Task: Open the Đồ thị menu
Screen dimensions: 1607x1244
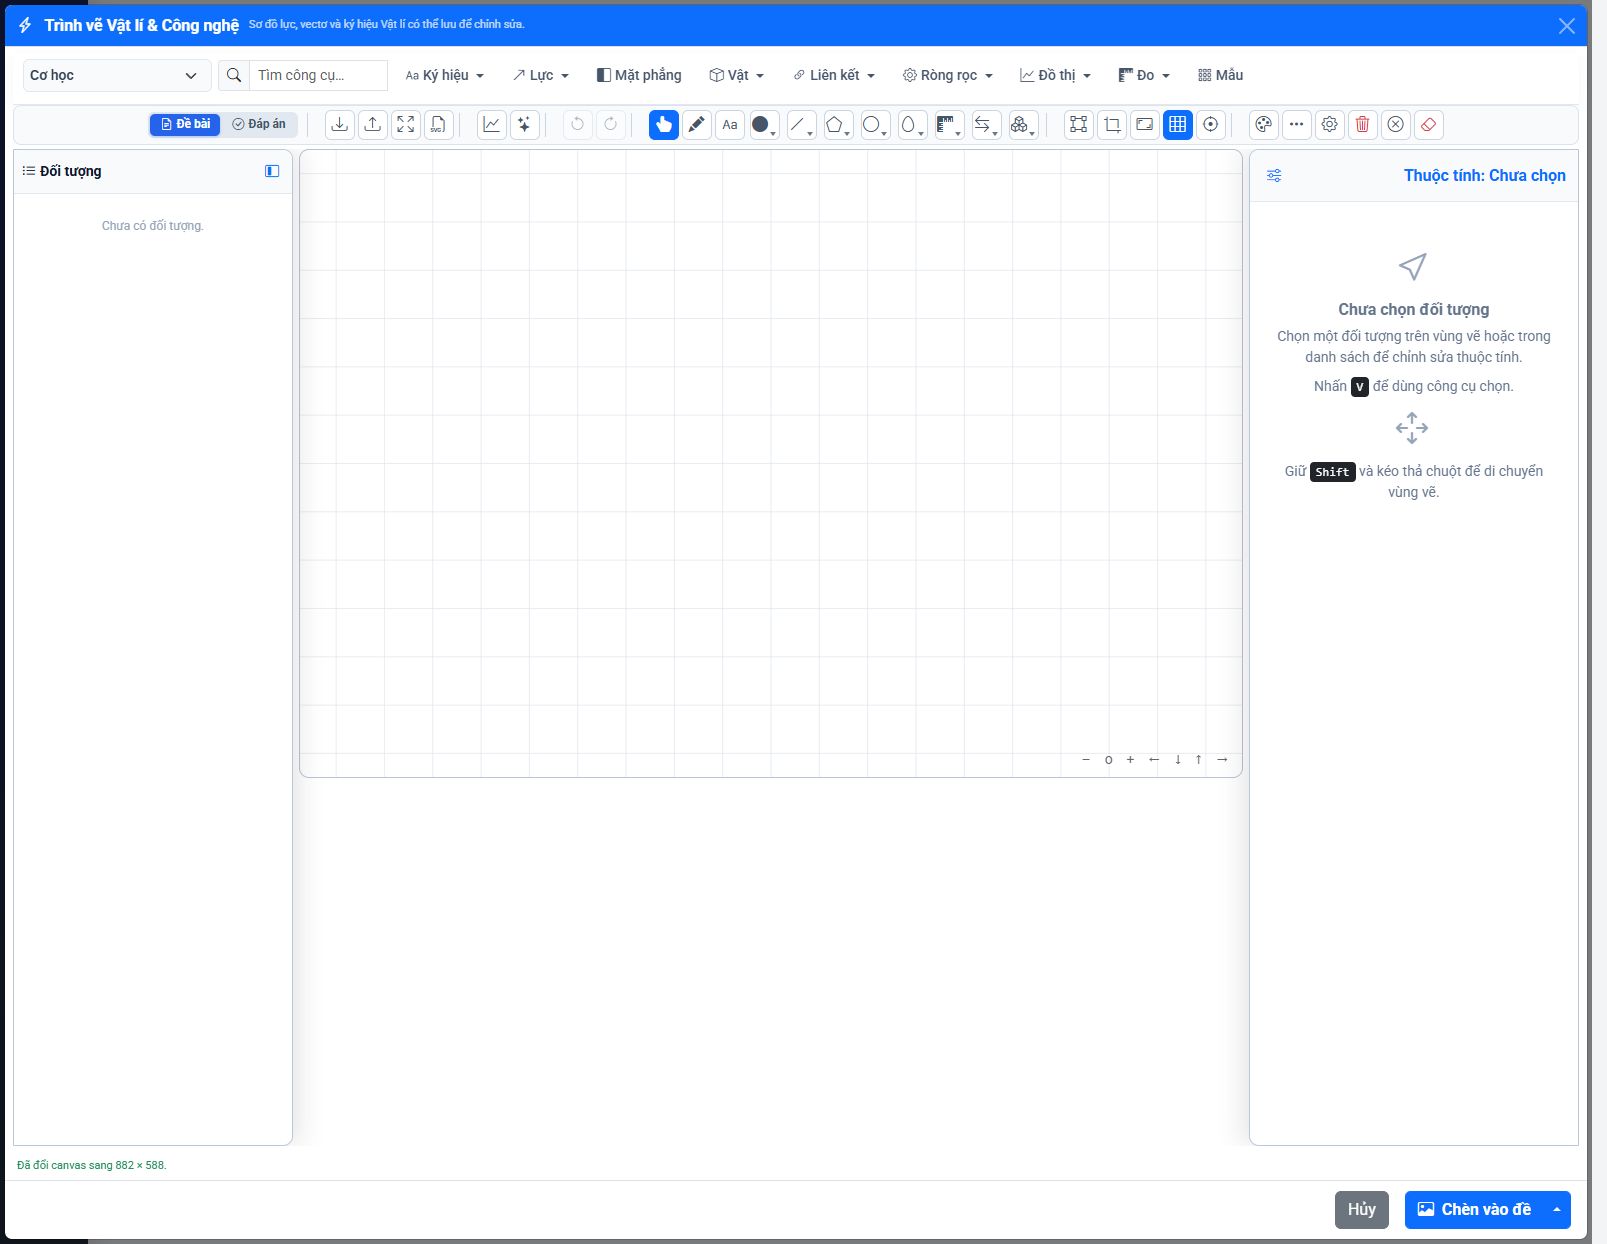Action: (x=1056, y=75)
